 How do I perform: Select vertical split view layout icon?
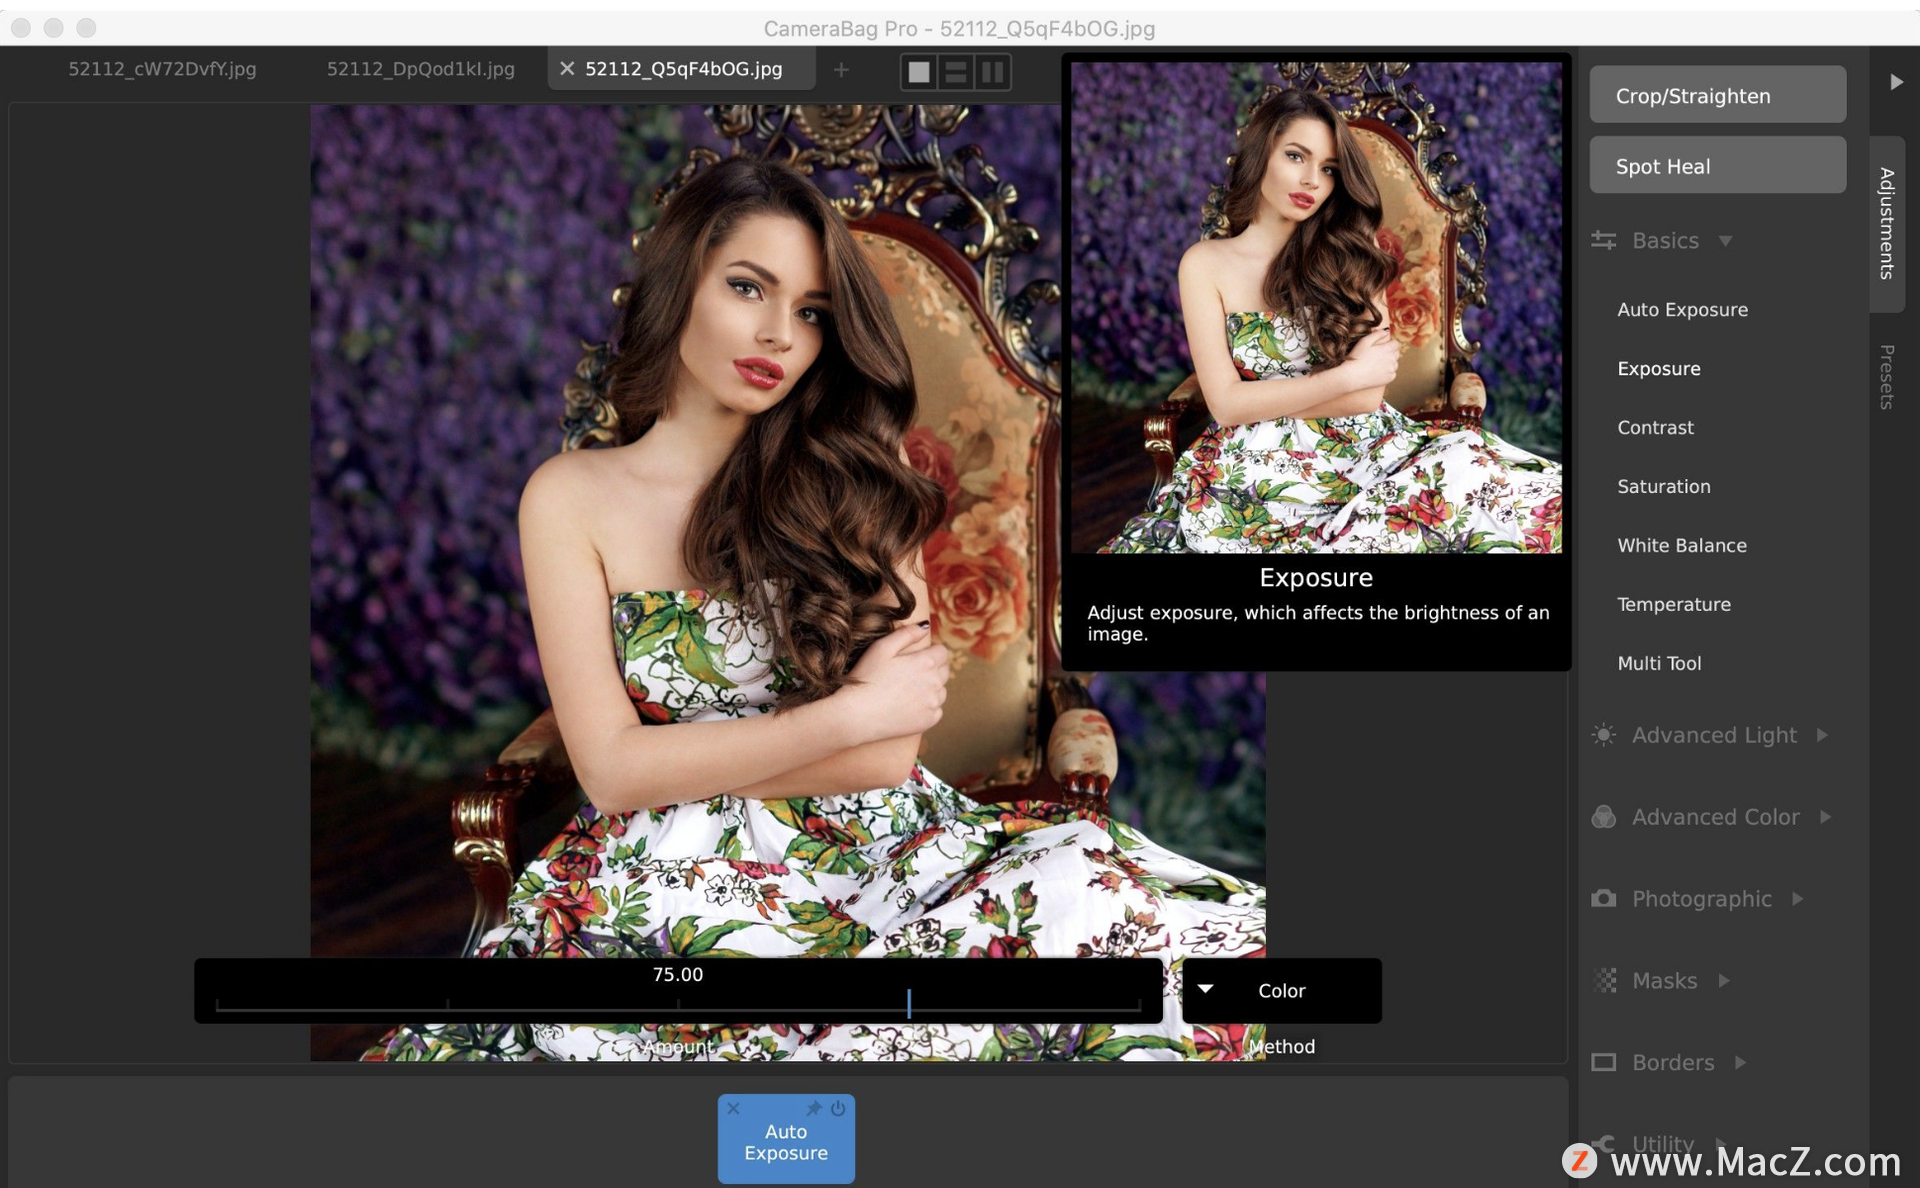(992, 72)
